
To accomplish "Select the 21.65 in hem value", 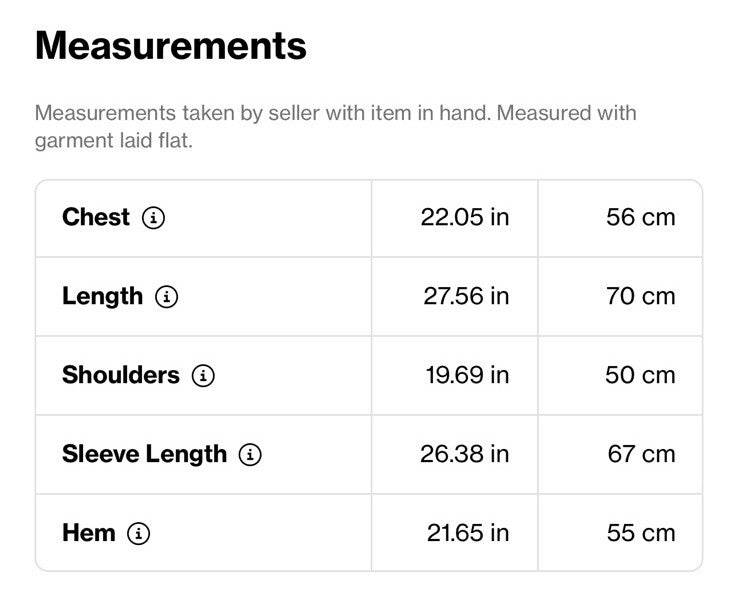I will coord(468,533).
